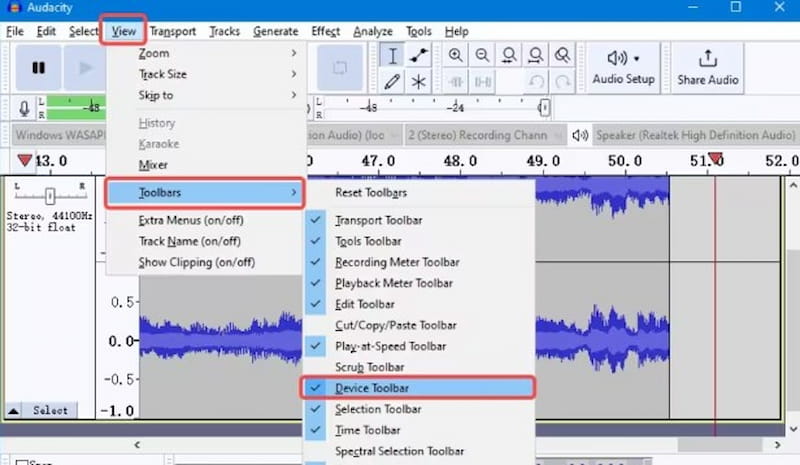The image size is (800, 465).
Task: Click the Mixer menu entry
Action: point(206,165)
